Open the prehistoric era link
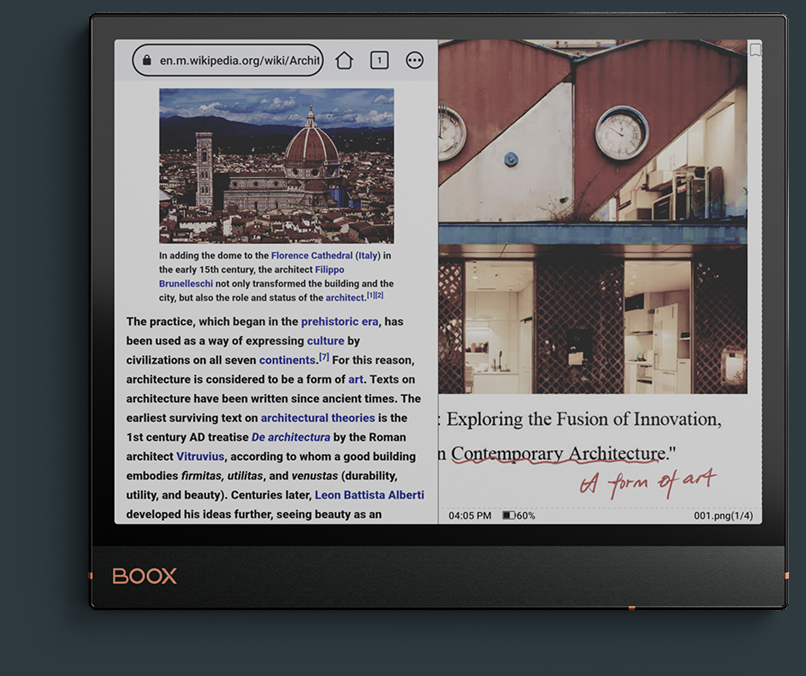The height and width of the screenshot is (676, 806). pyautogui.click(x=339, y=322)
